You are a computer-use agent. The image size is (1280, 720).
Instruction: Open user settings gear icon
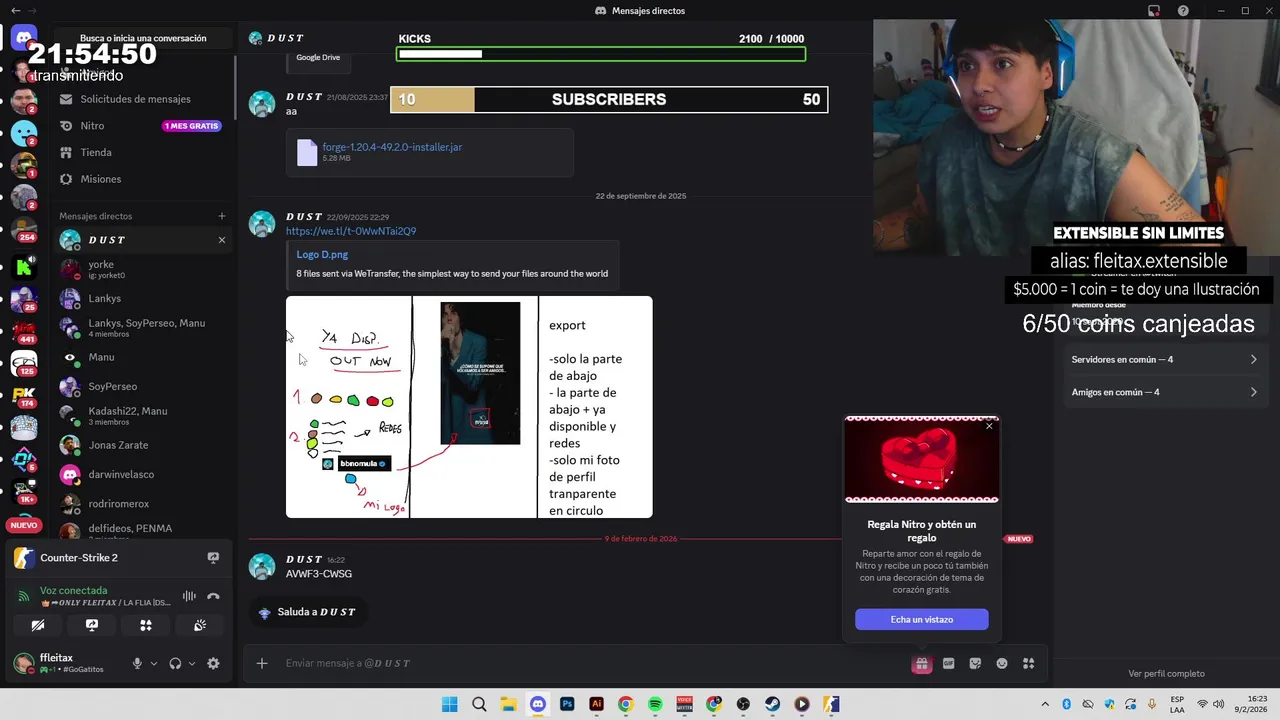[213, 663]
